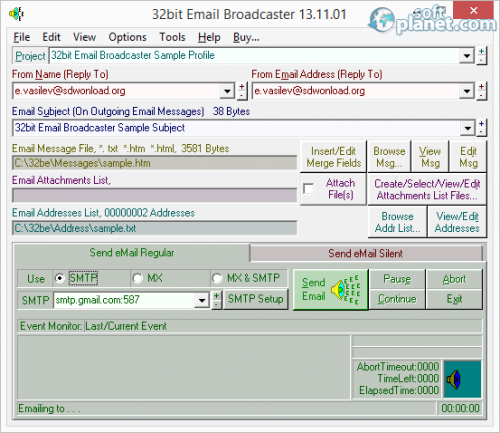Click plus/minus stepper beside SMTP server

click(x=216, y=300)
